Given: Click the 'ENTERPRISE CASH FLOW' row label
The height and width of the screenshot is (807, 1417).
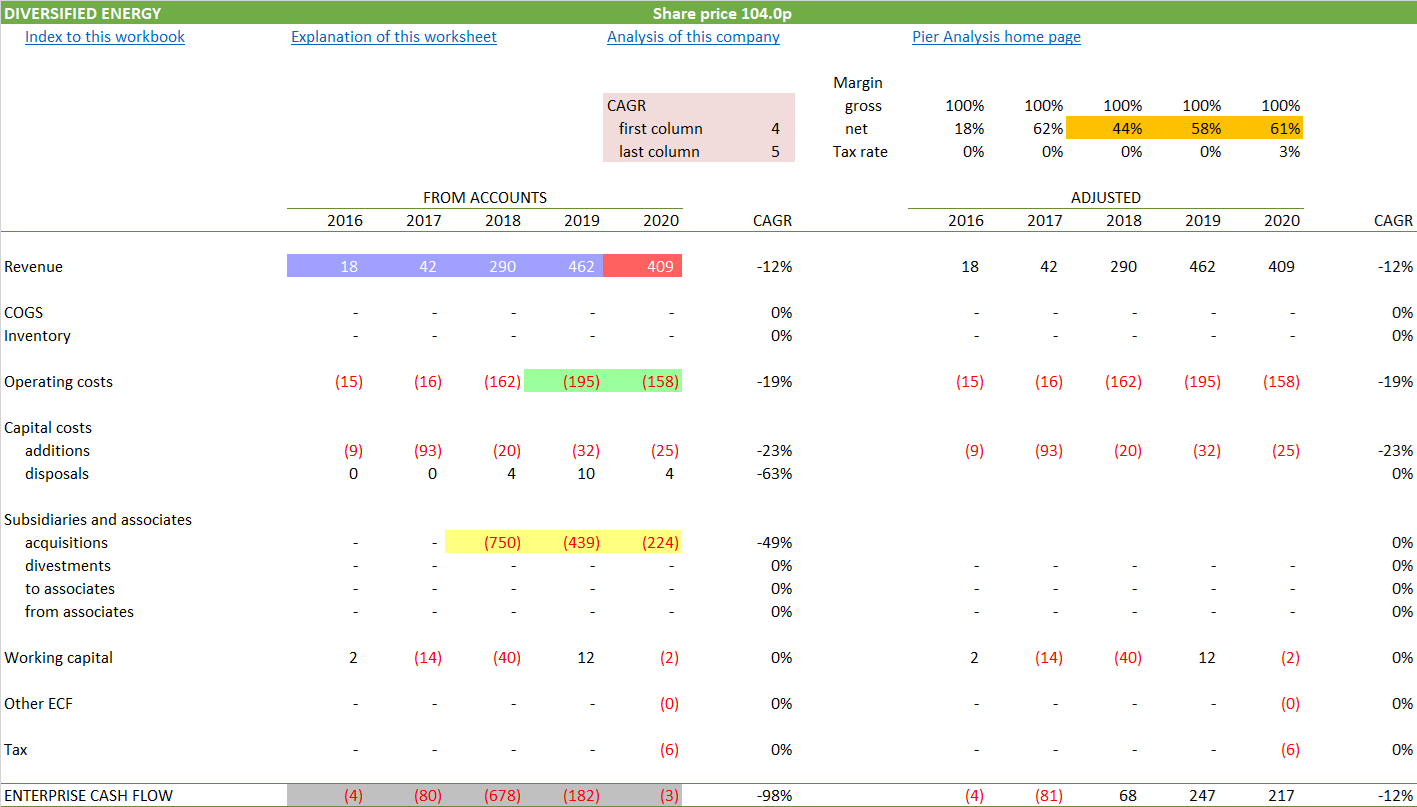Looking at the screenshot, I should click(88, 796).
